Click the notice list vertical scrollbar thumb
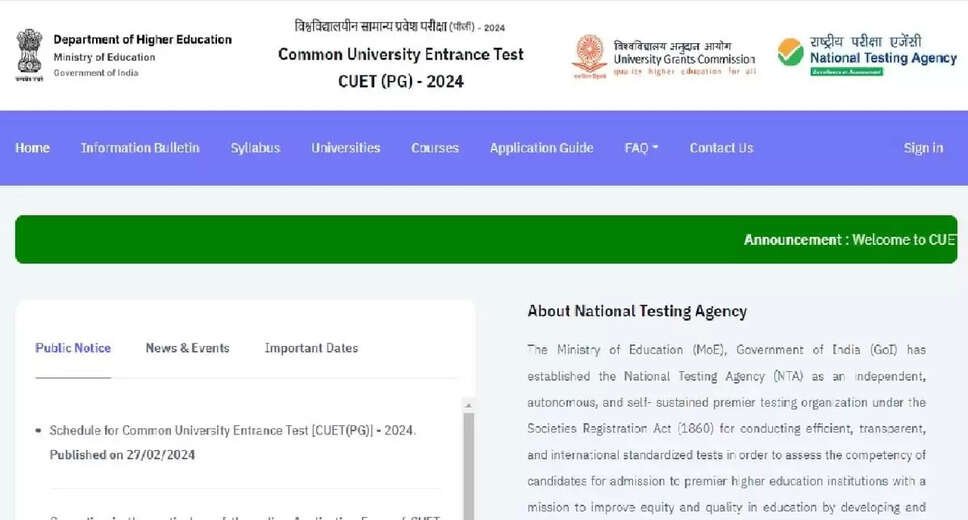 469,466
